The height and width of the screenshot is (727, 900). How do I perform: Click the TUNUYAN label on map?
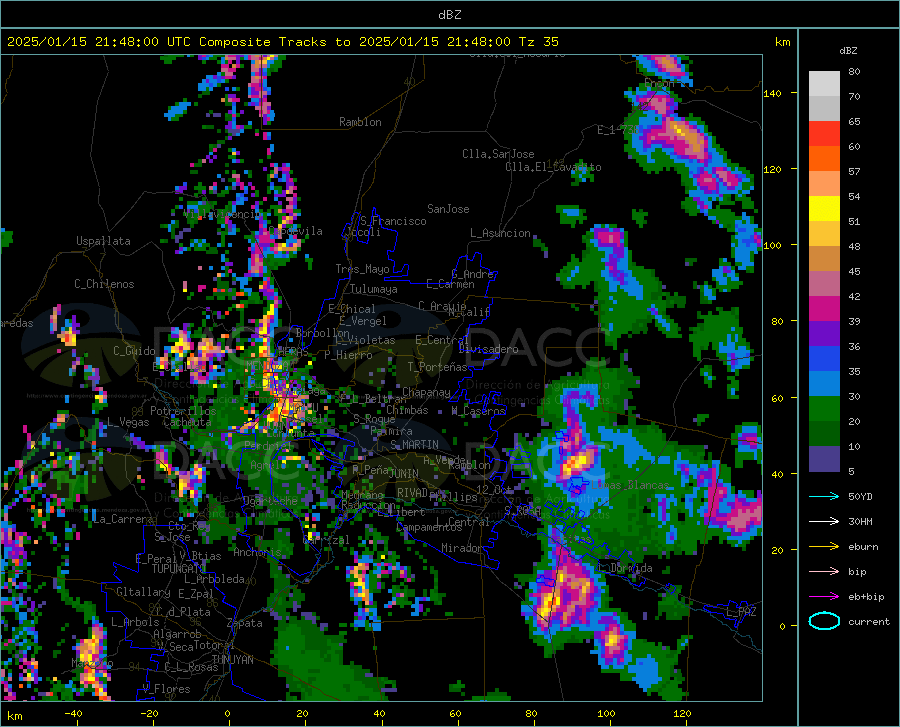(232, 660)
